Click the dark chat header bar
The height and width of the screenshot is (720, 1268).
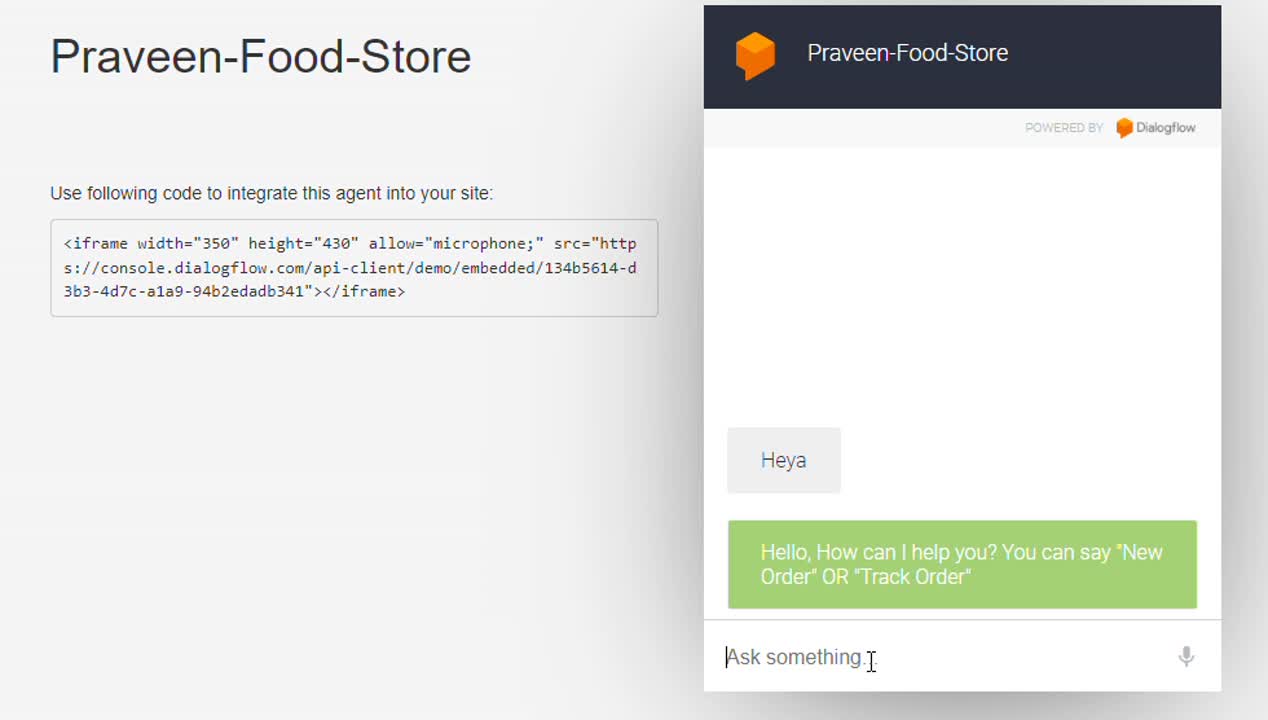pyautogui.click(x=962, y=57)
